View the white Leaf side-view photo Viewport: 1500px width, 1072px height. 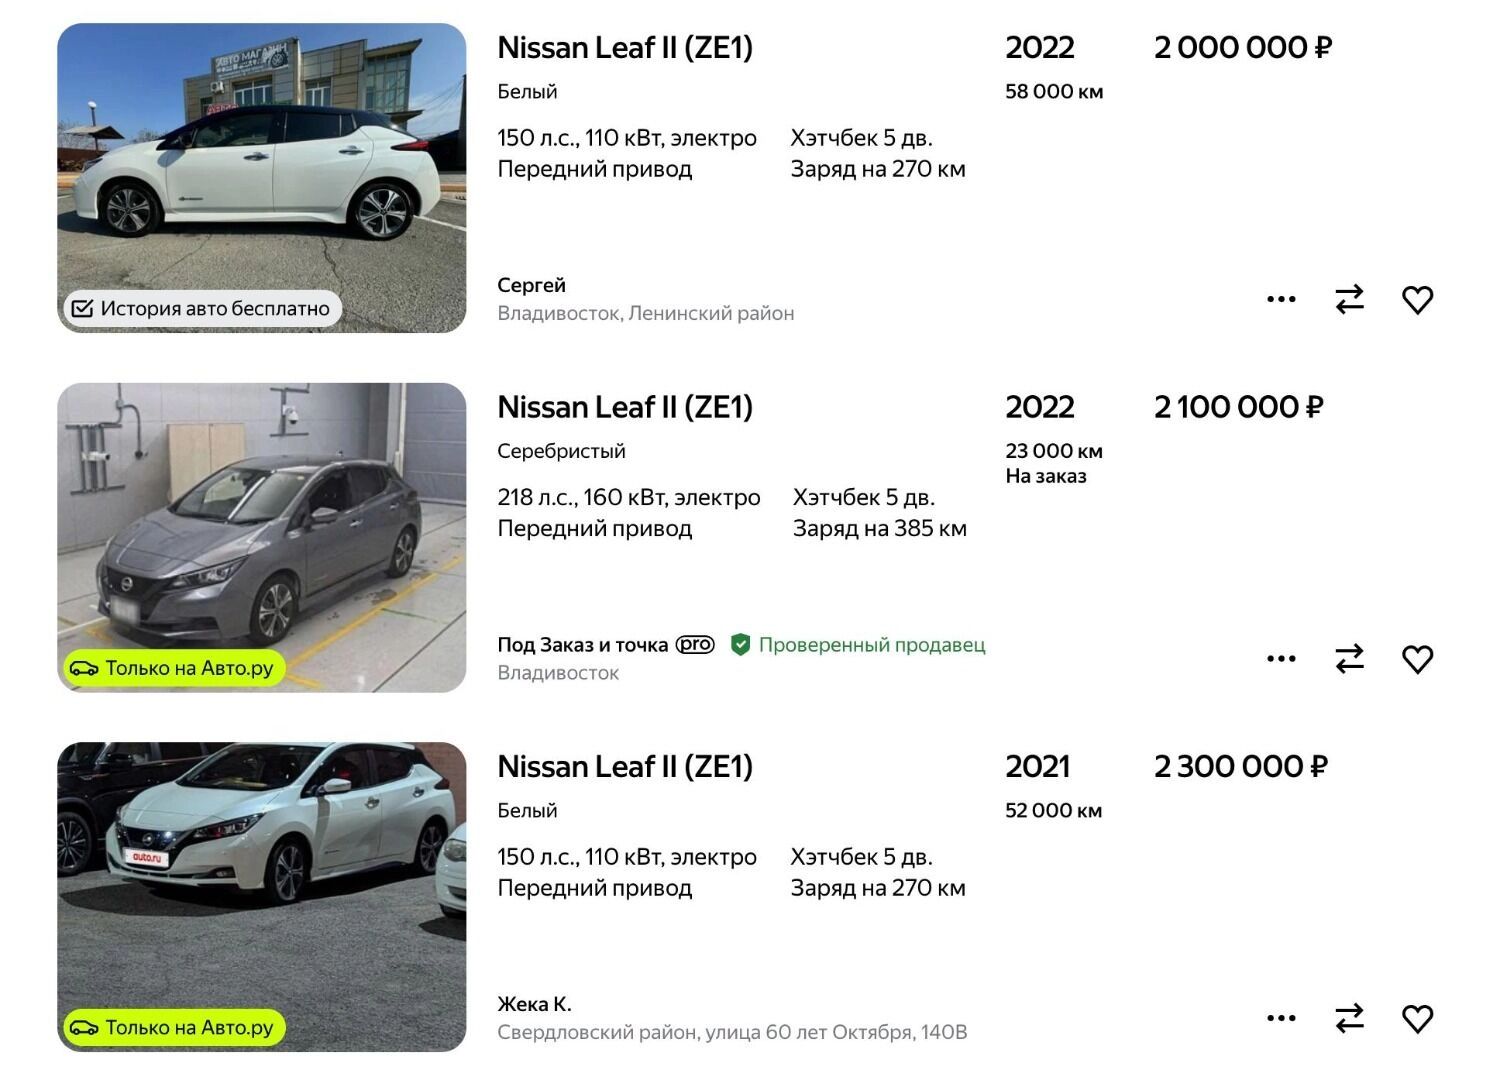[x=262, y=160]
